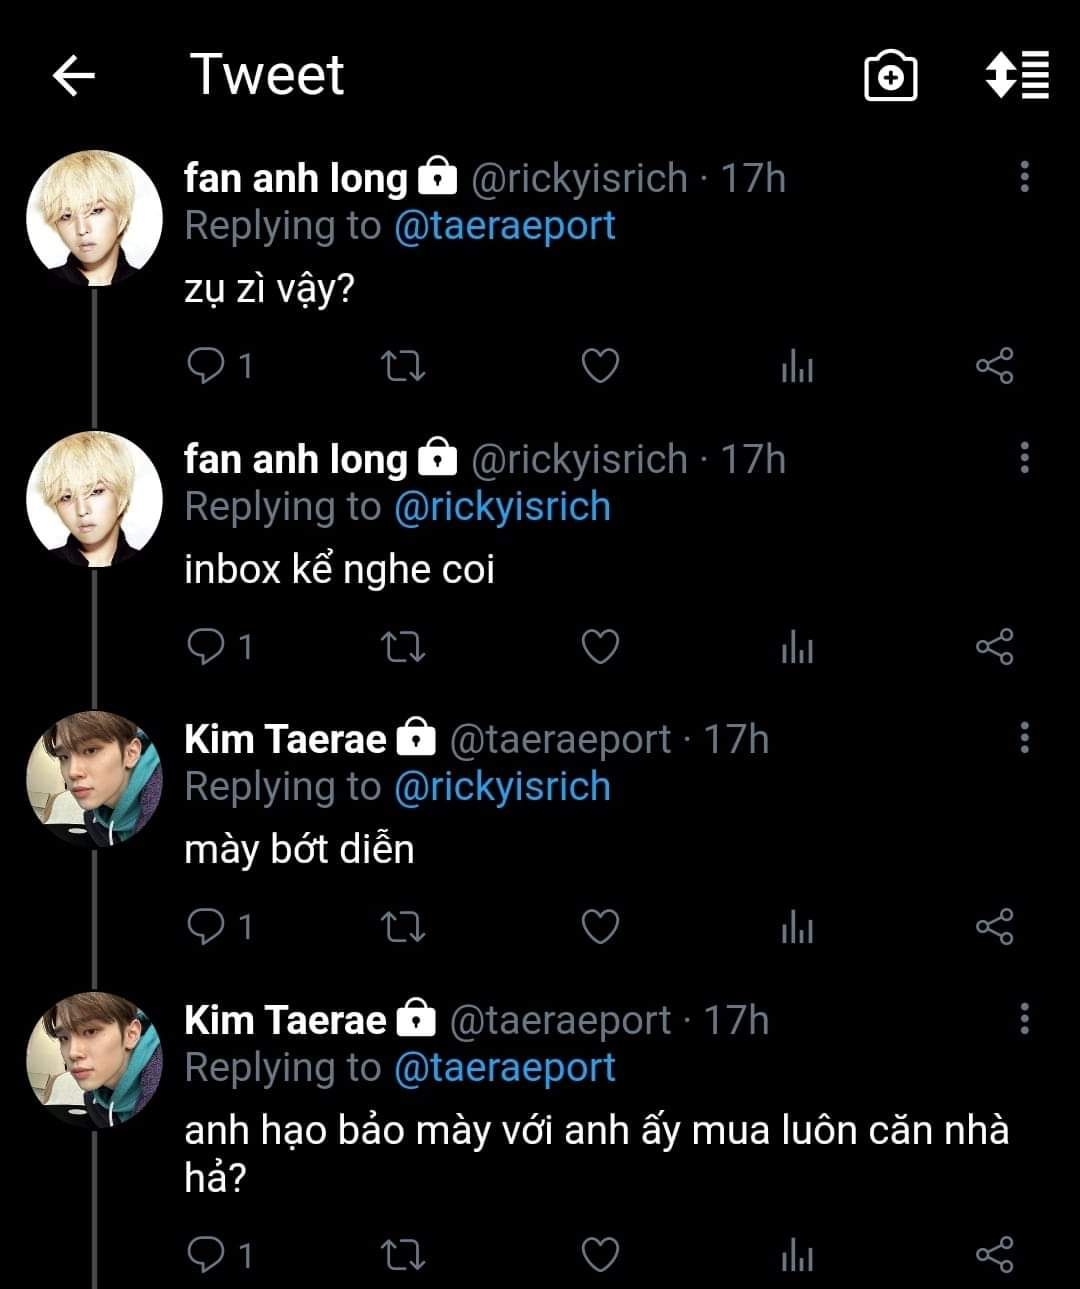
Task: Open Kim Taerae name on "mày bớt diễn" tweet
Action: tap(285, 739)
